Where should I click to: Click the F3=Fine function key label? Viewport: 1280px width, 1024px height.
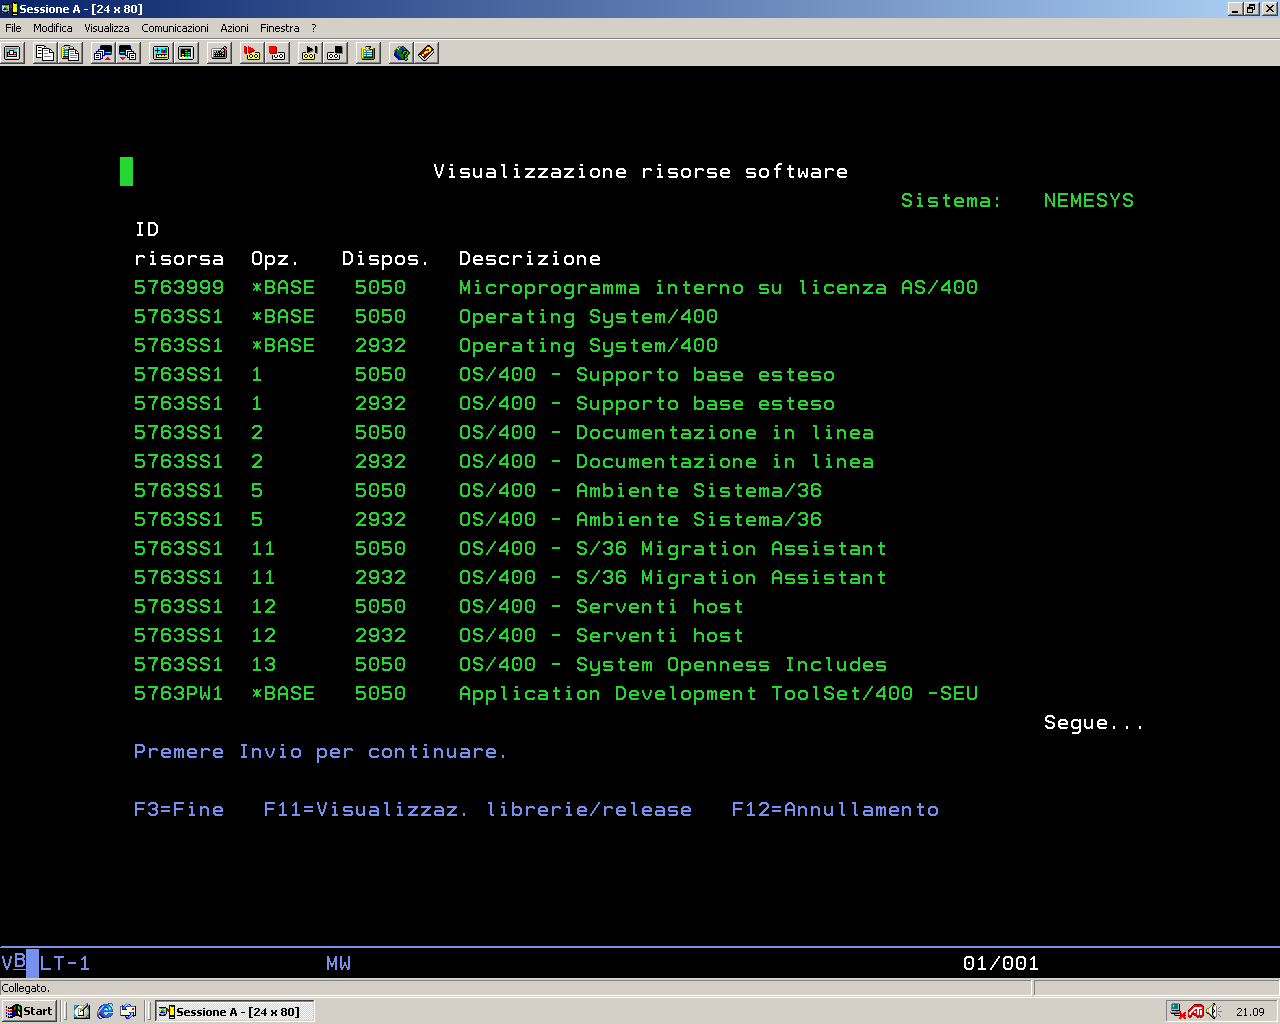pos(179,809)
